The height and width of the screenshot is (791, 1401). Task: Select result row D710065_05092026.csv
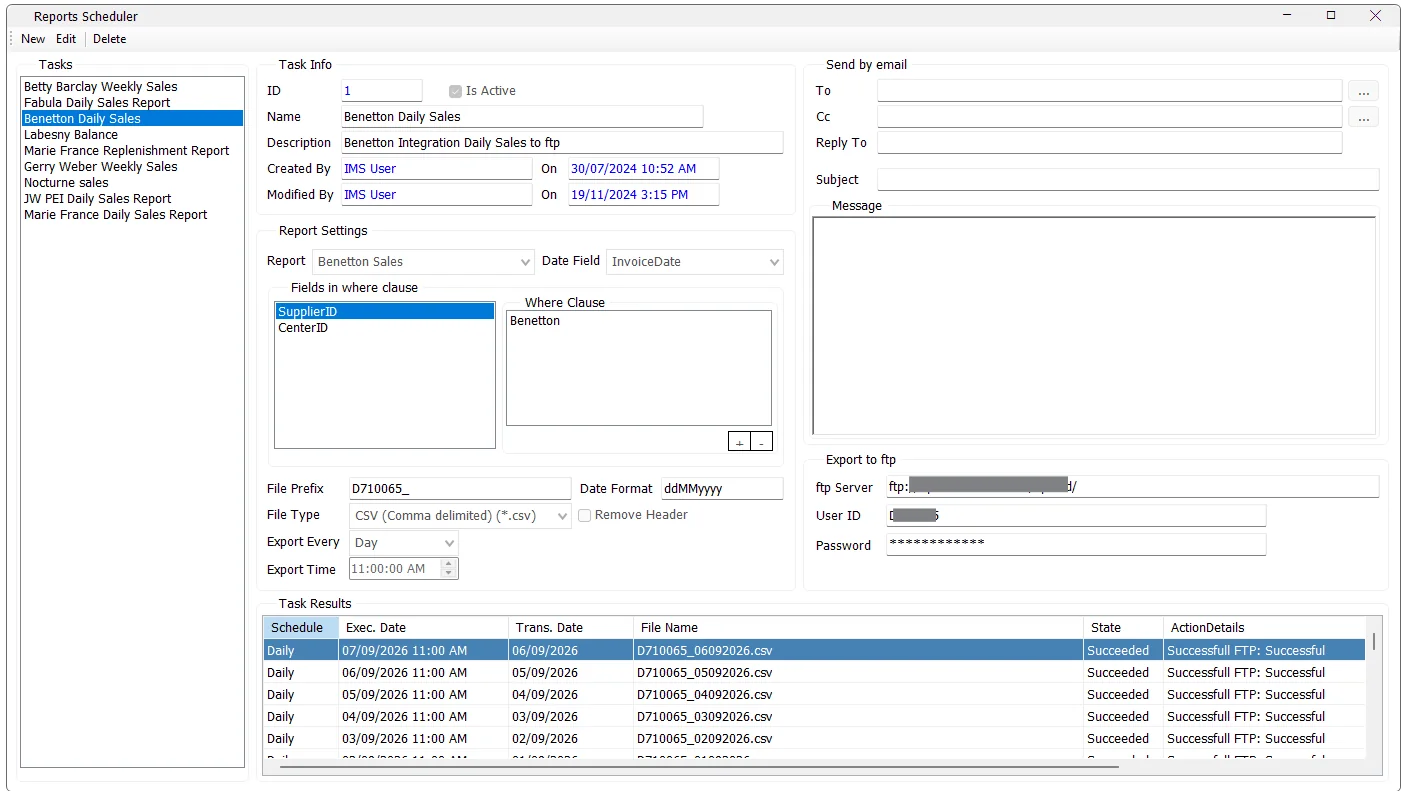(814, 673)
